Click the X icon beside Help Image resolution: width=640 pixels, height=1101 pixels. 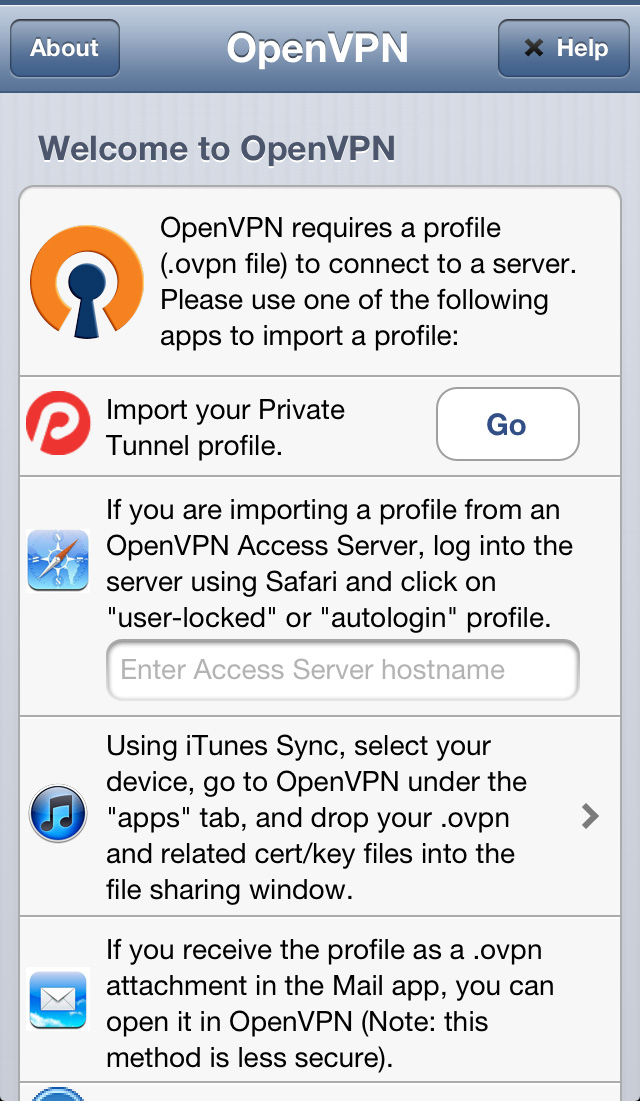(x=534, y=48)
